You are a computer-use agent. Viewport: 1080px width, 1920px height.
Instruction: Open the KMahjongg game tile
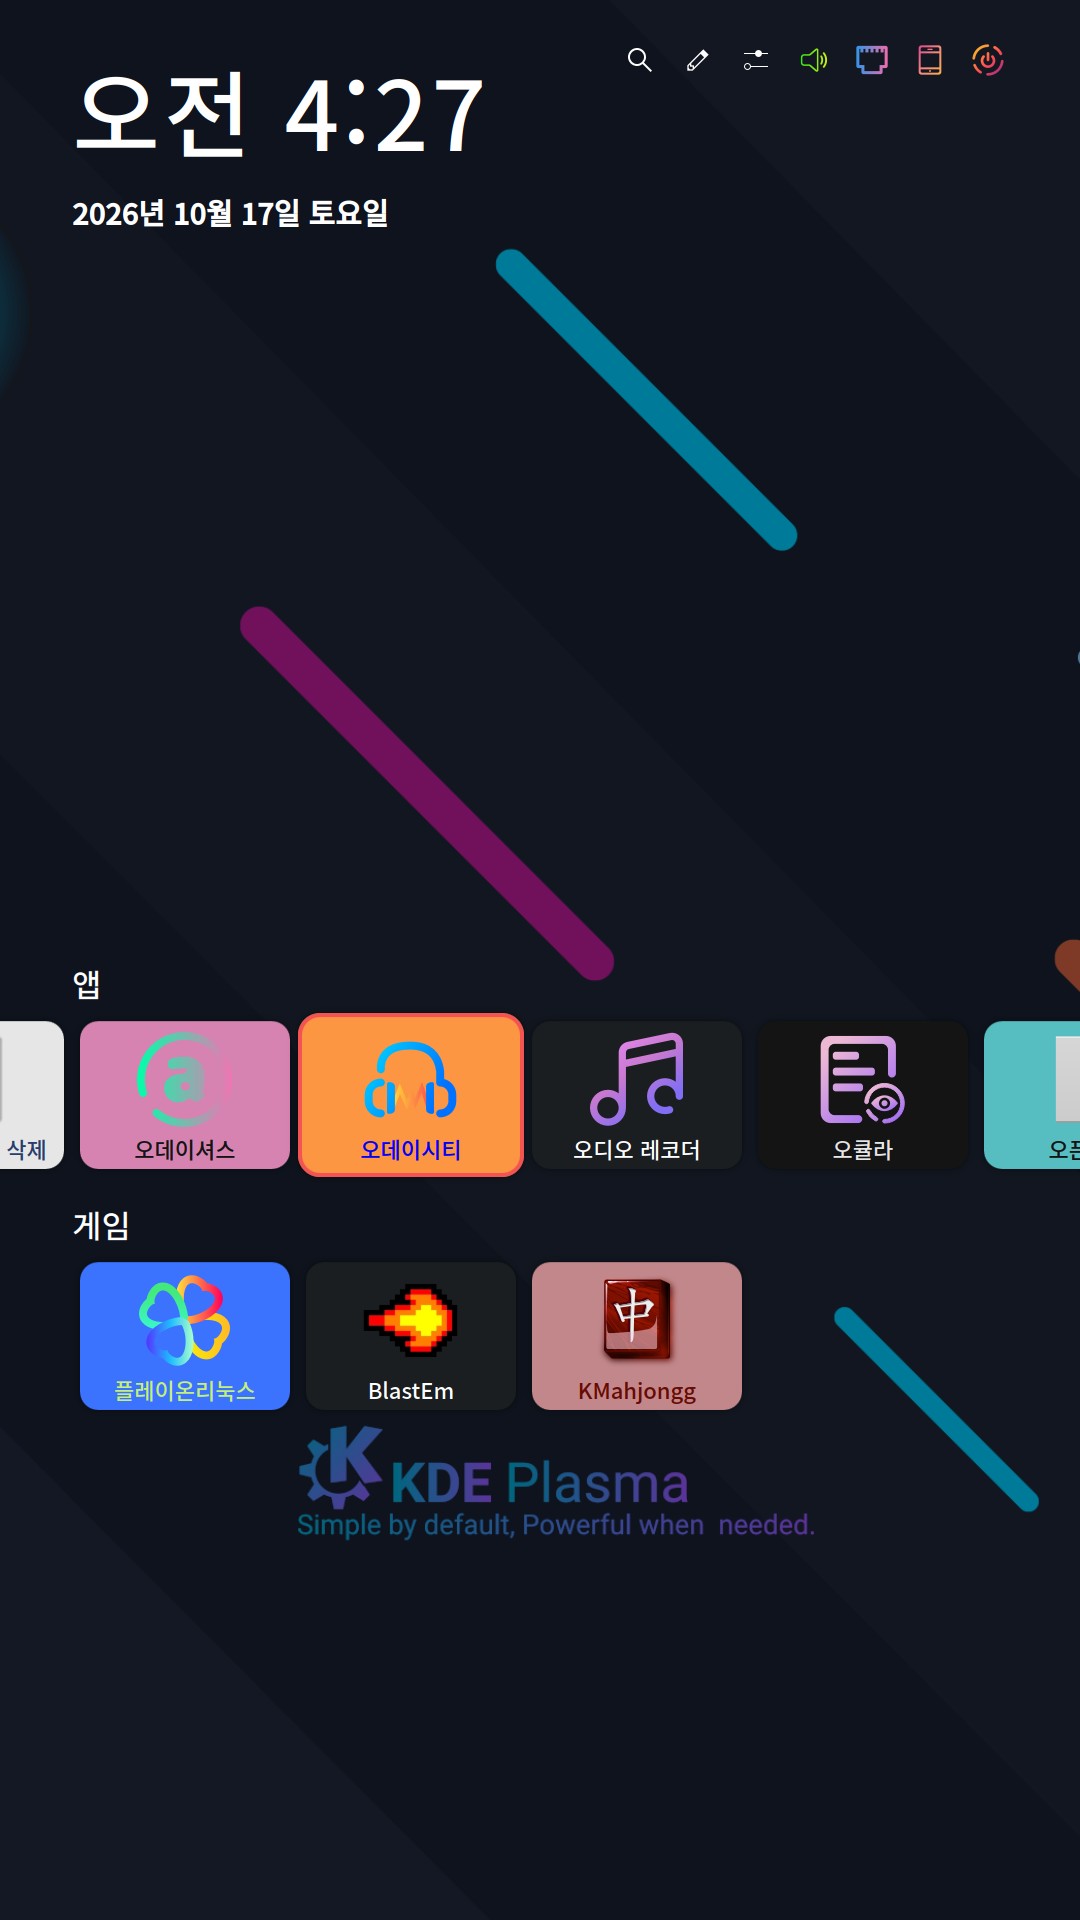(637, 1336)
